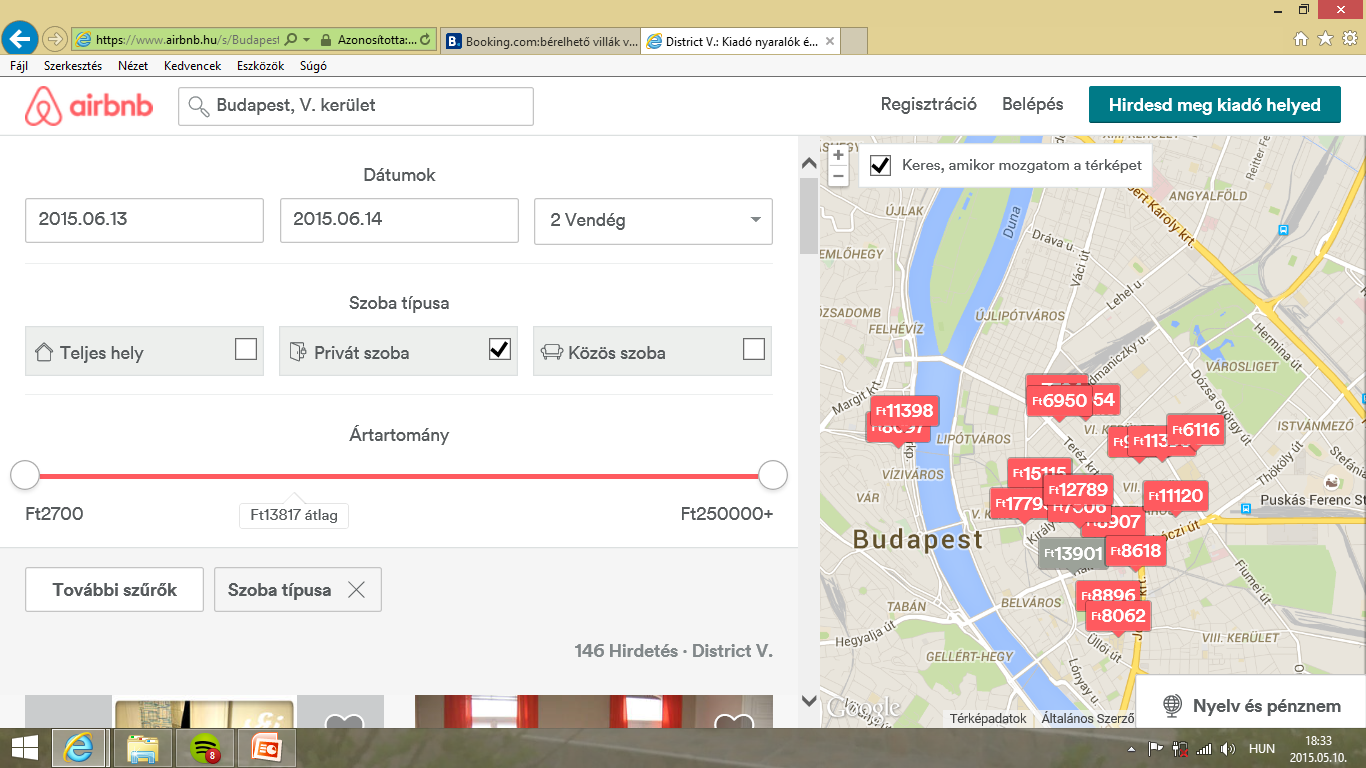Open address bar search dropdown arrow
1366x768 pixels.
tap(305, 40)
